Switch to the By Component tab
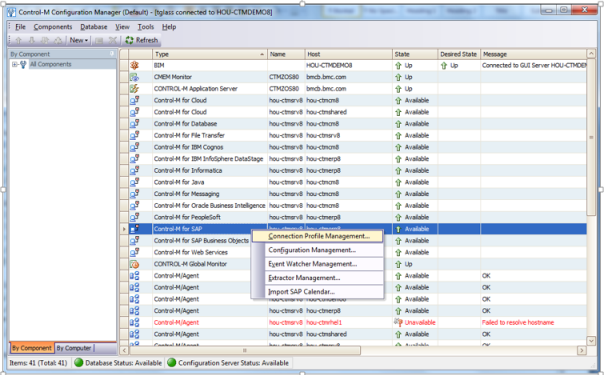 (x=32, y=348)
